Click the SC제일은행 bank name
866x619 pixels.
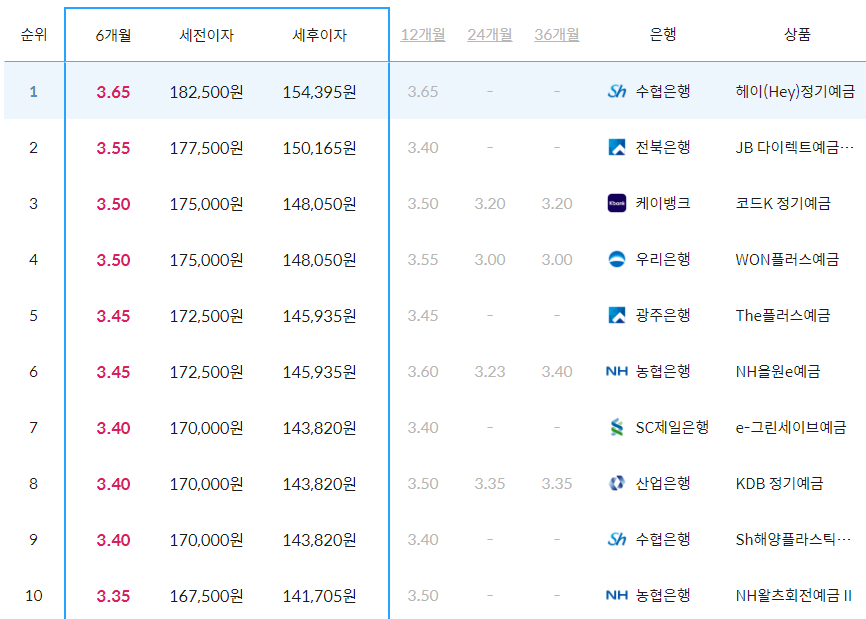pos(672,427)
